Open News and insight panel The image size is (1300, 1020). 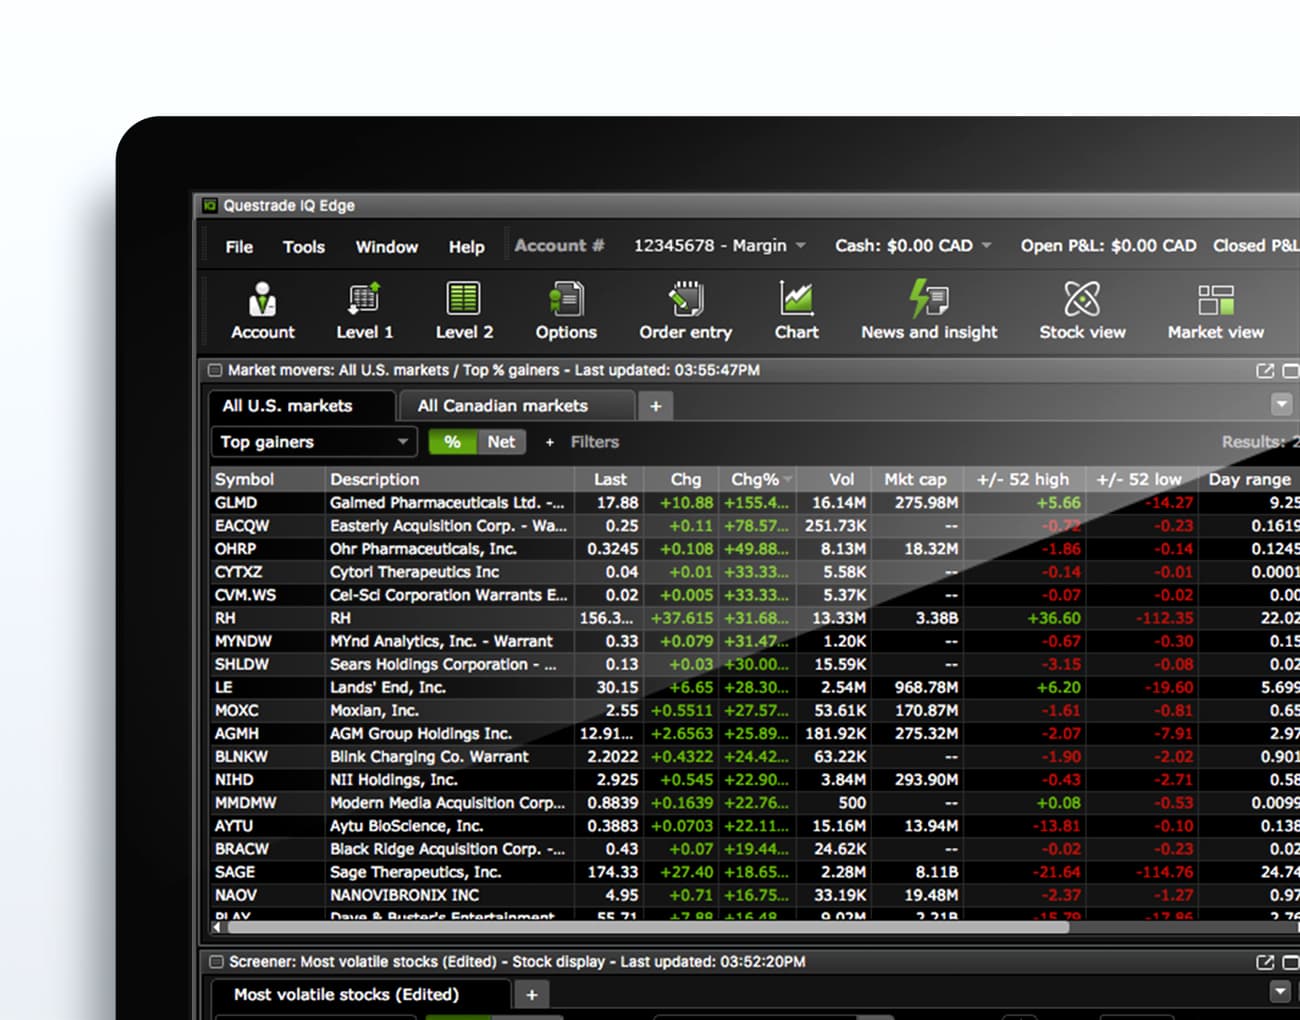click(929, 311)
